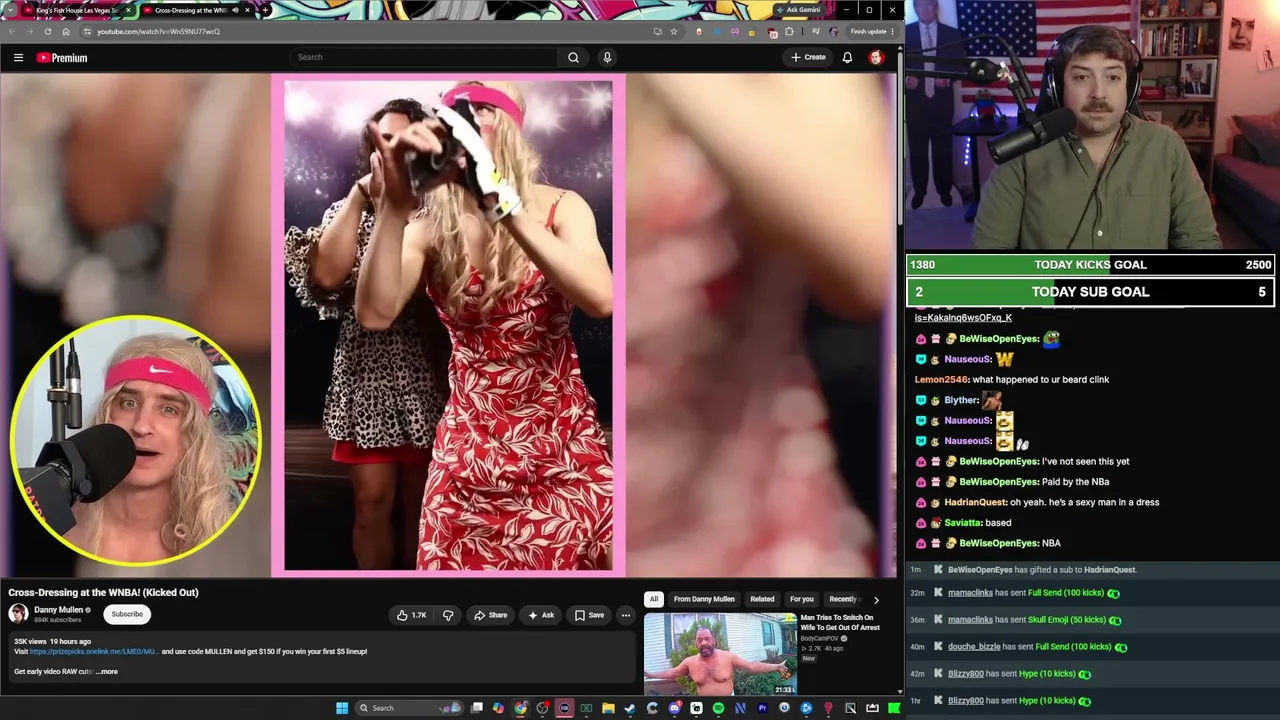Image resolution: width=1280 pixels, height=720 pixels.
Task: Open Steam from the taskbar
Action: click(630, 708)
